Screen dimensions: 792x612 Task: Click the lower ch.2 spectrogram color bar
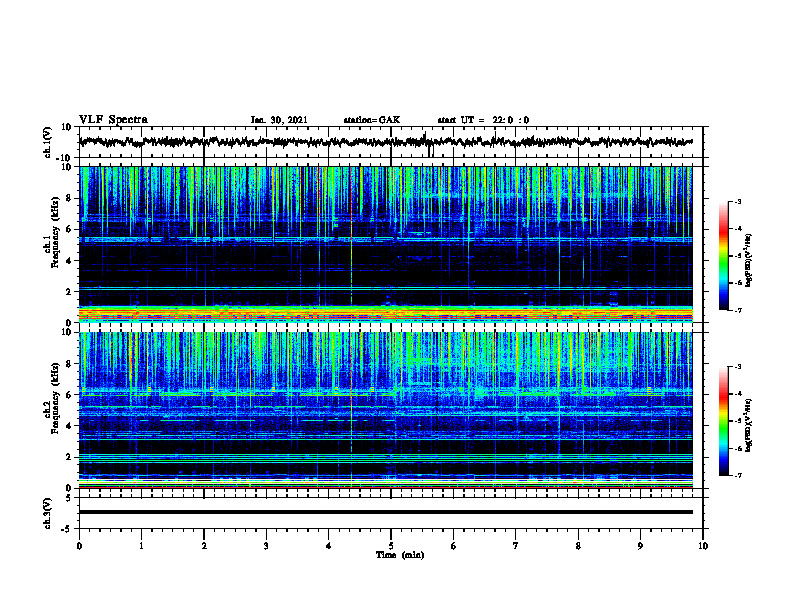point(724,421)
